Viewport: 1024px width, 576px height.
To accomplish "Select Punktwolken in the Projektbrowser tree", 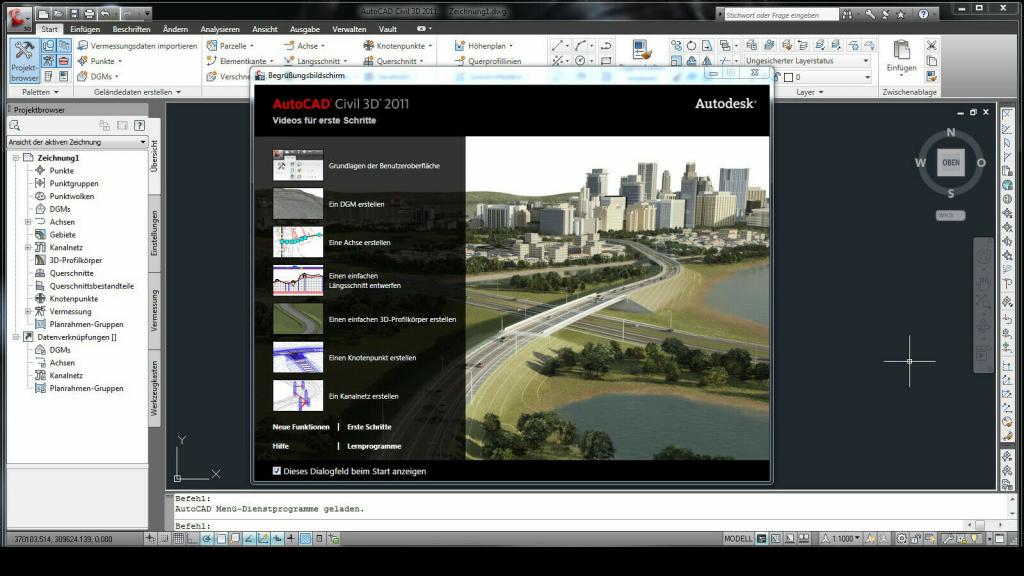I will point(72,197).
